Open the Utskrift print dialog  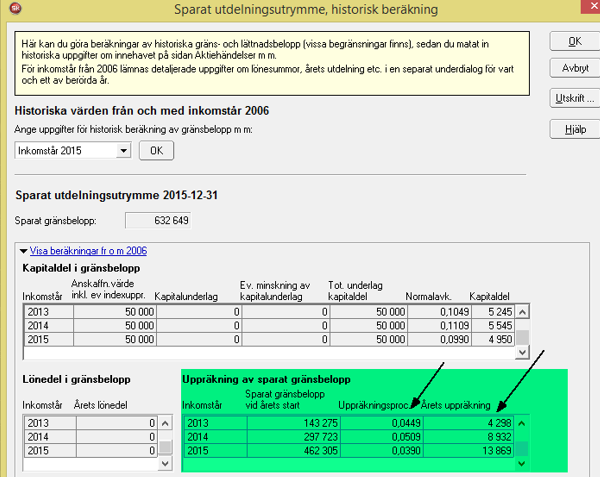574,99
